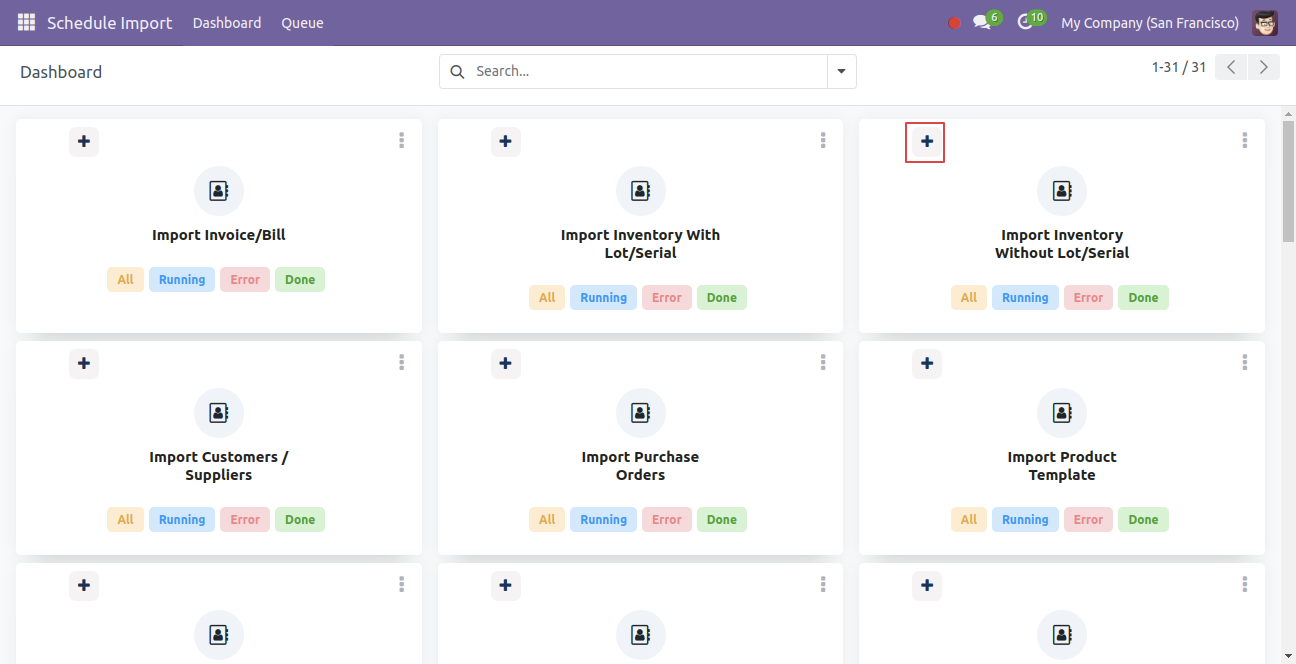The height and width of the screenshot is (664, 1296).
Task: Click the red recording indicator dot
Action: pyautogui.click(x=954, y=23)
